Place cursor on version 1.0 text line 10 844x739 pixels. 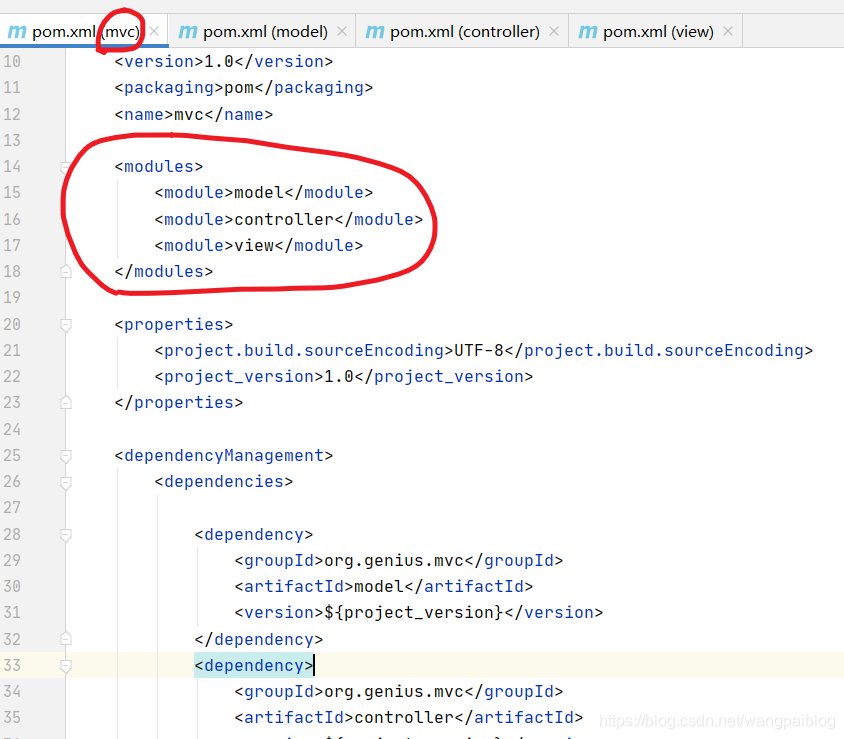219,61
